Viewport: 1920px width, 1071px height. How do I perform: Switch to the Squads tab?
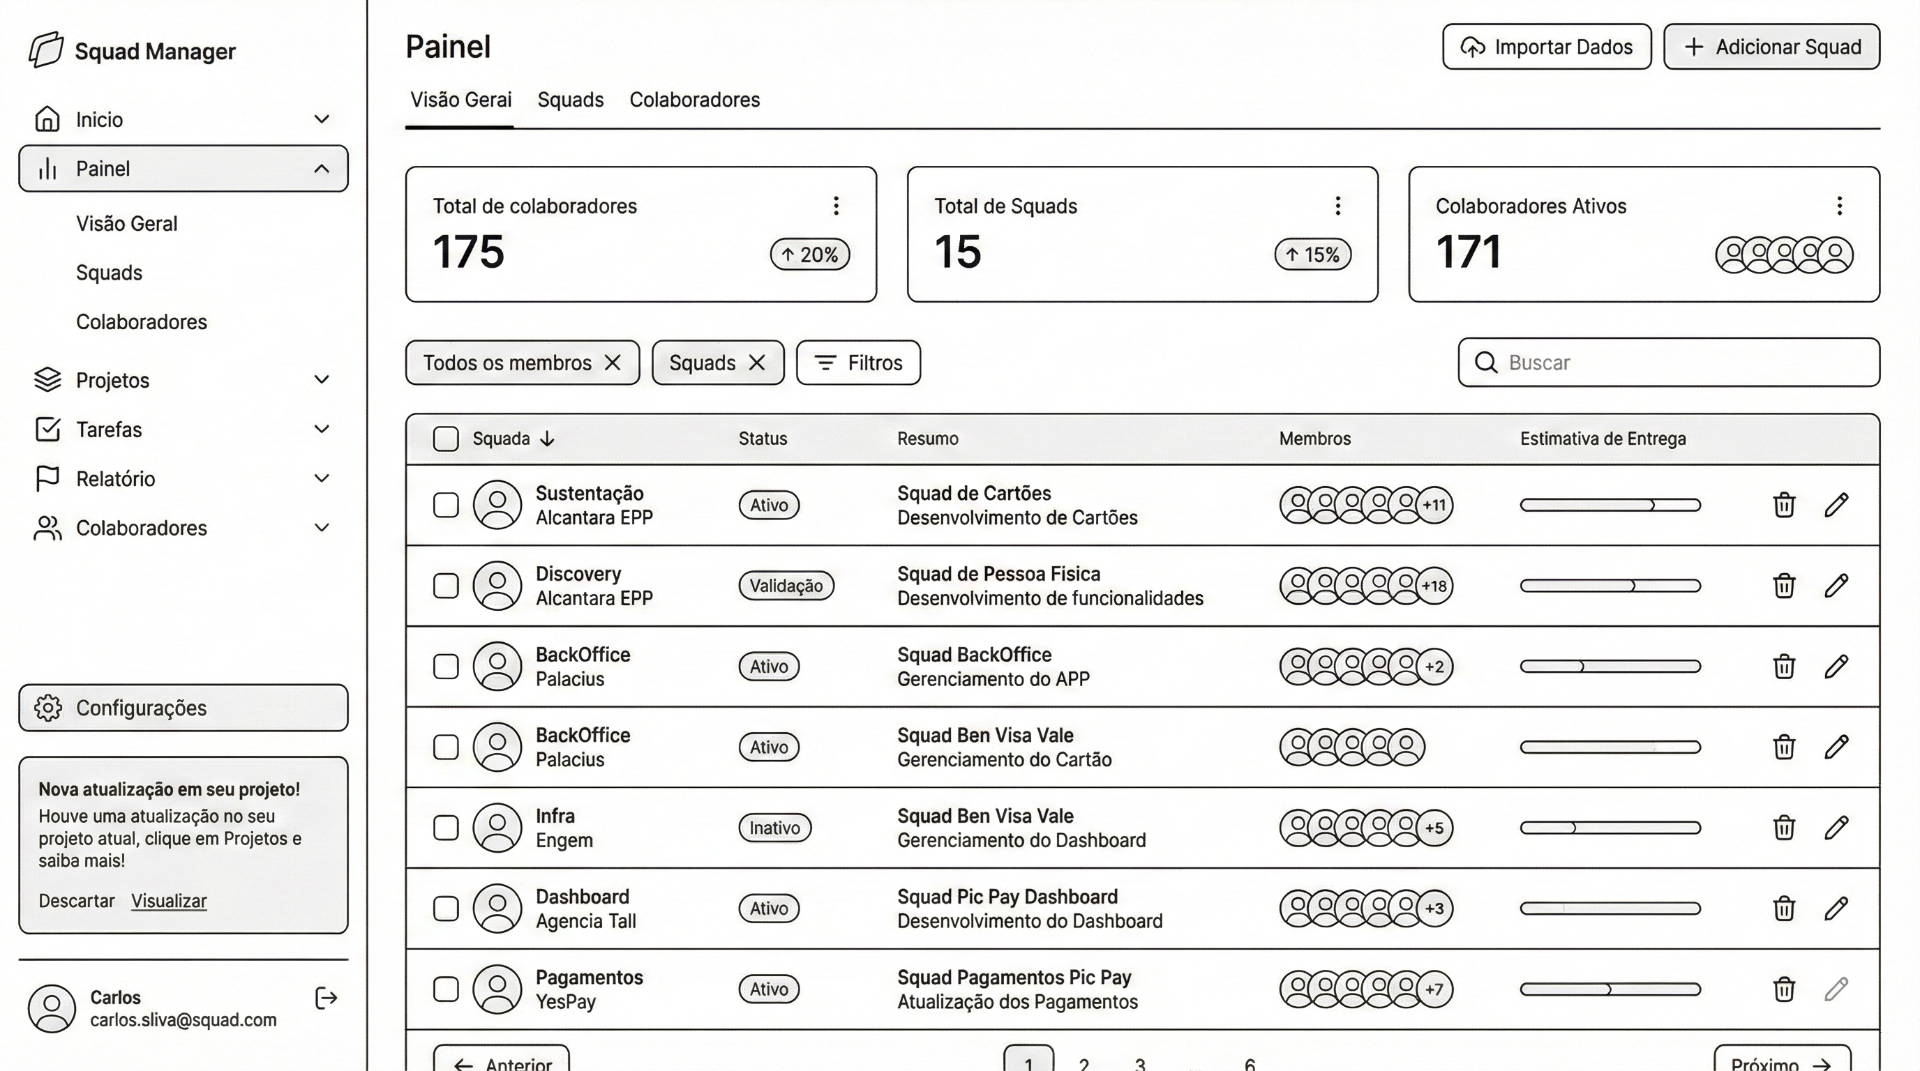[570, 100]
